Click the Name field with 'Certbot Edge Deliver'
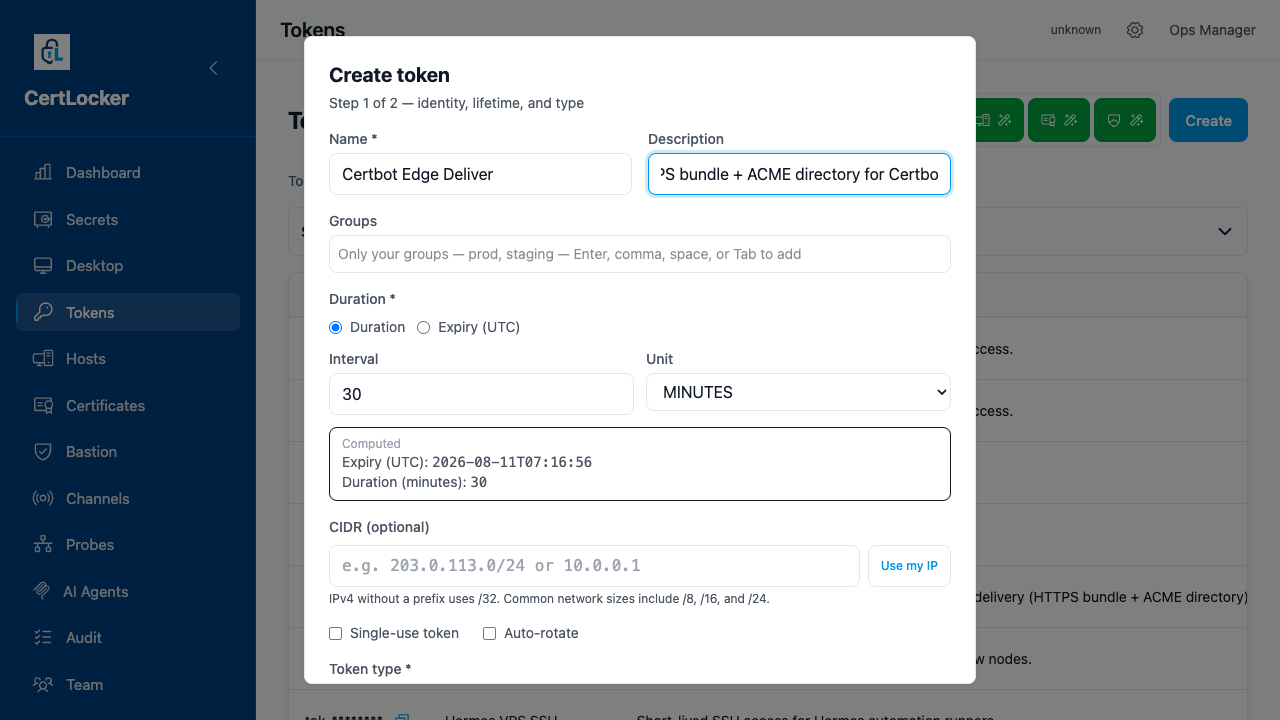 click(480, 174)
